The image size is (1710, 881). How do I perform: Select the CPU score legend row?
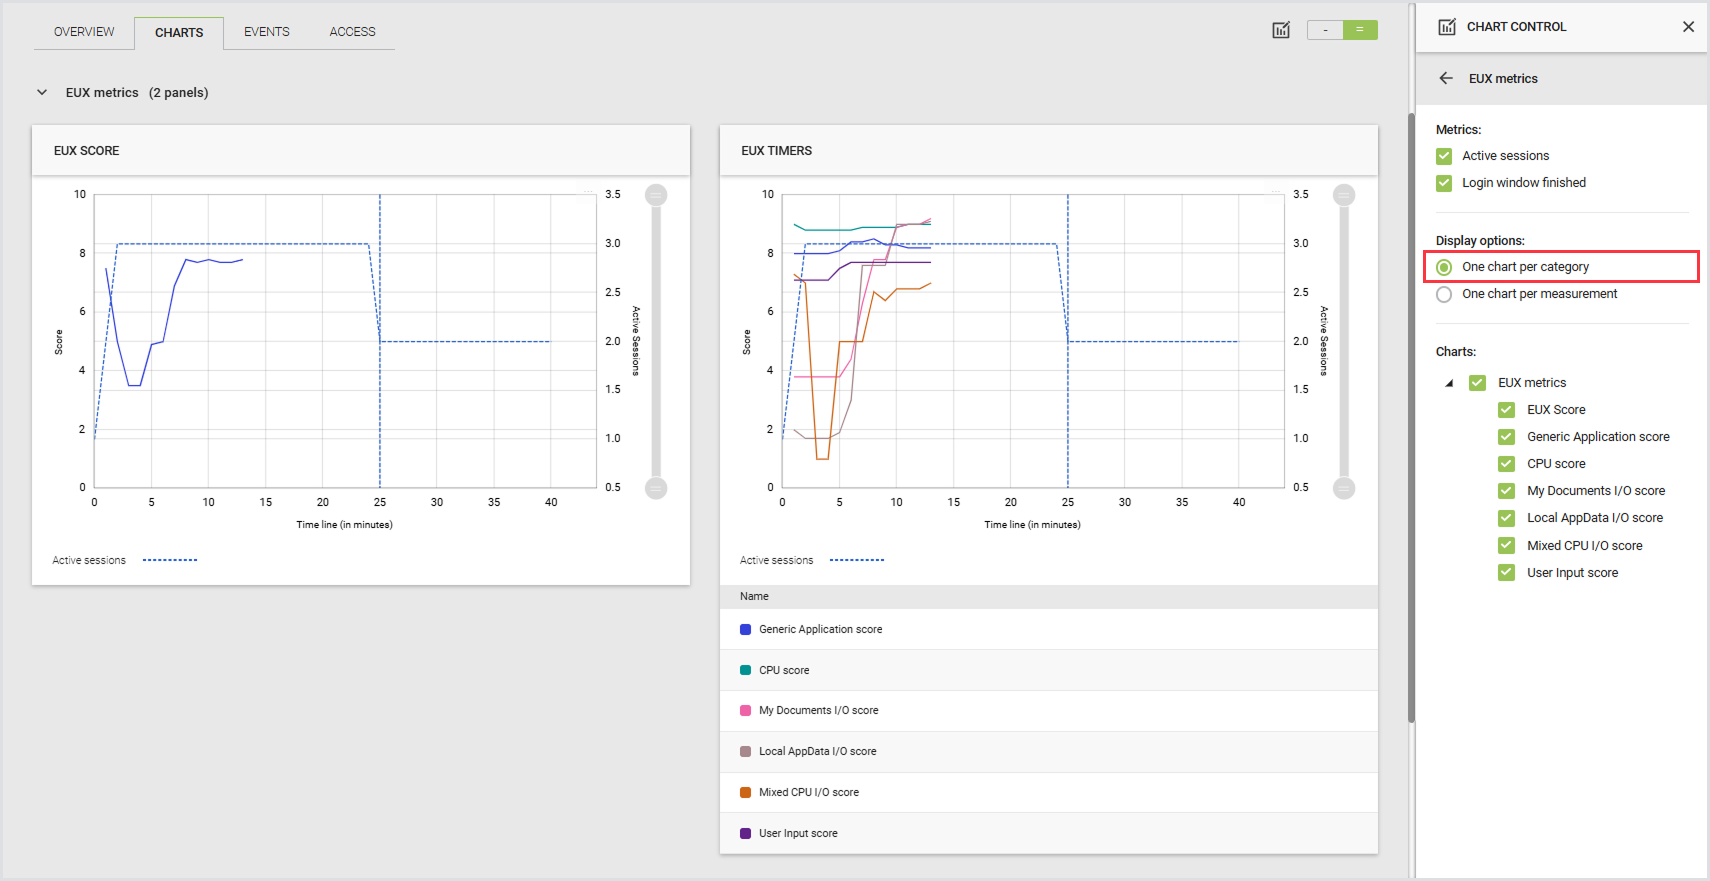point(1049,671)
